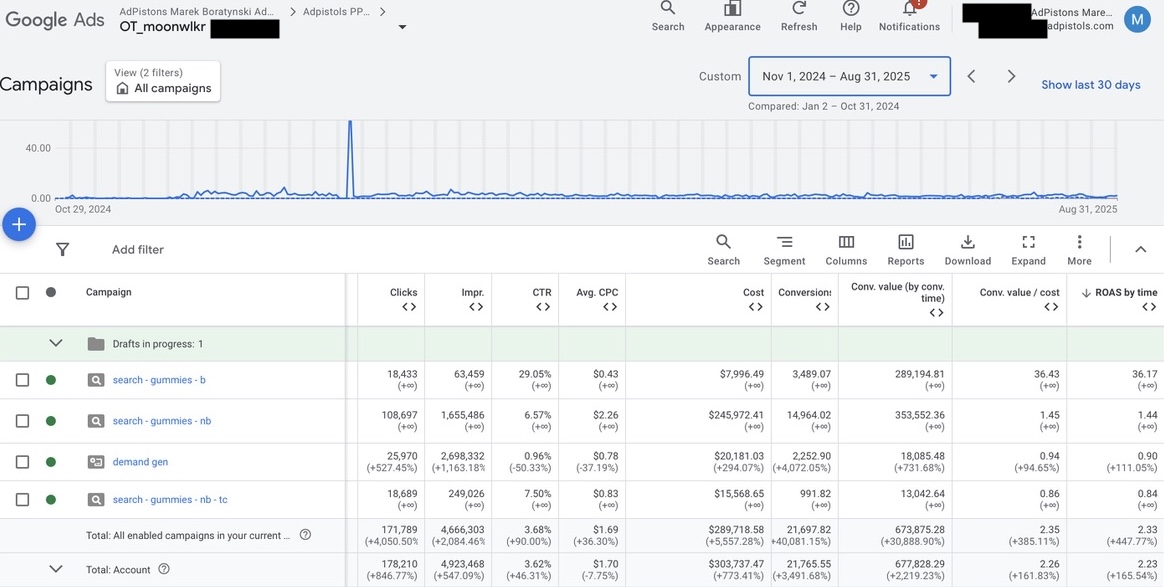Image resolution: width=1164 pixels, height=587 pixels.
Task: Click the chart spike peak
Action: click(350, 123)
